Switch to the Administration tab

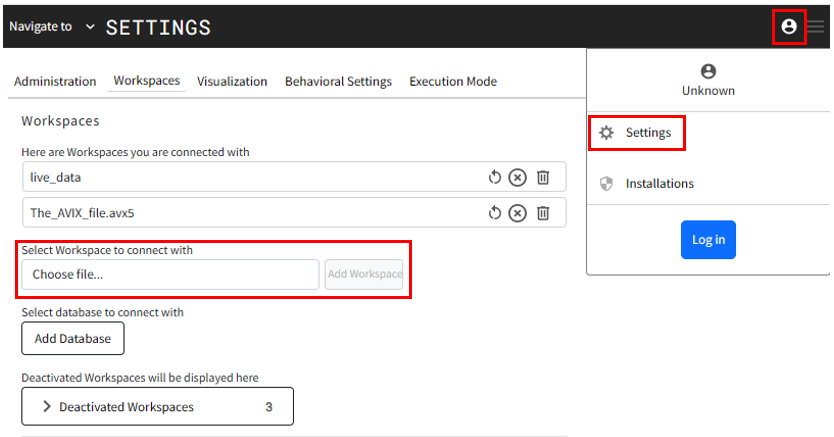[x=55, y=81]
